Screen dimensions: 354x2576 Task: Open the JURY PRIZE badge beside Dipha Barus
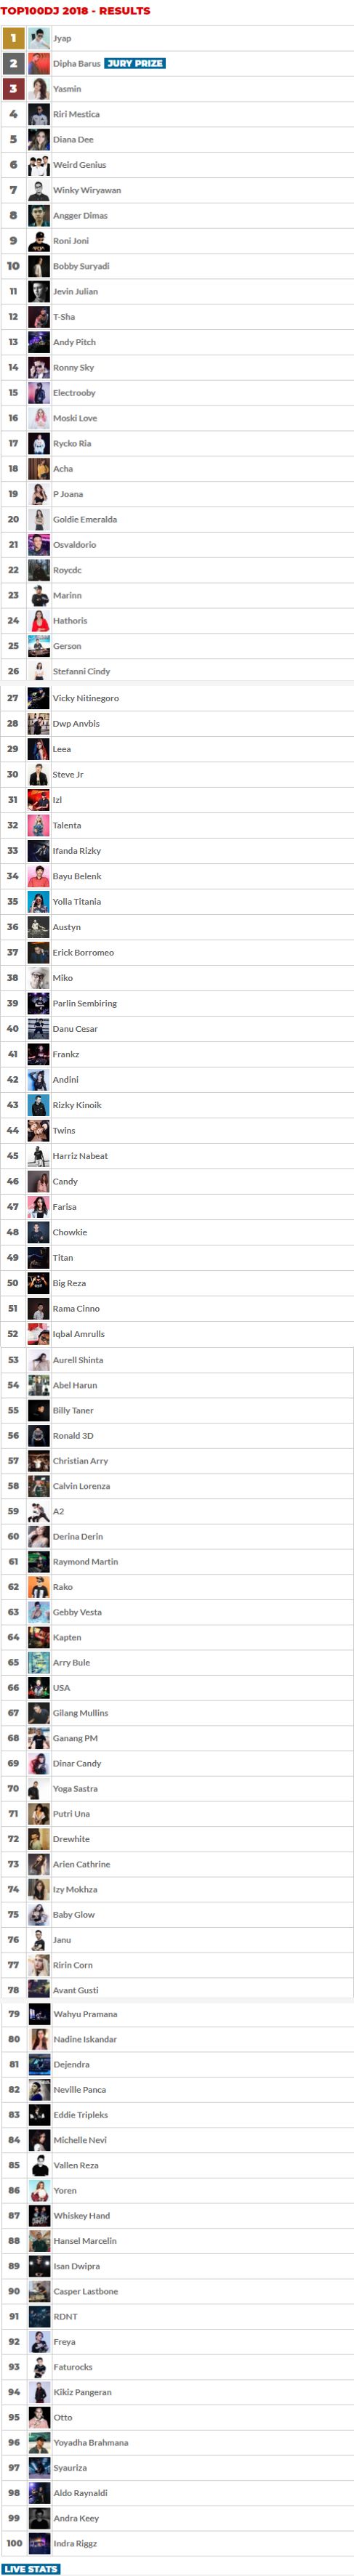tap(135, 63)
